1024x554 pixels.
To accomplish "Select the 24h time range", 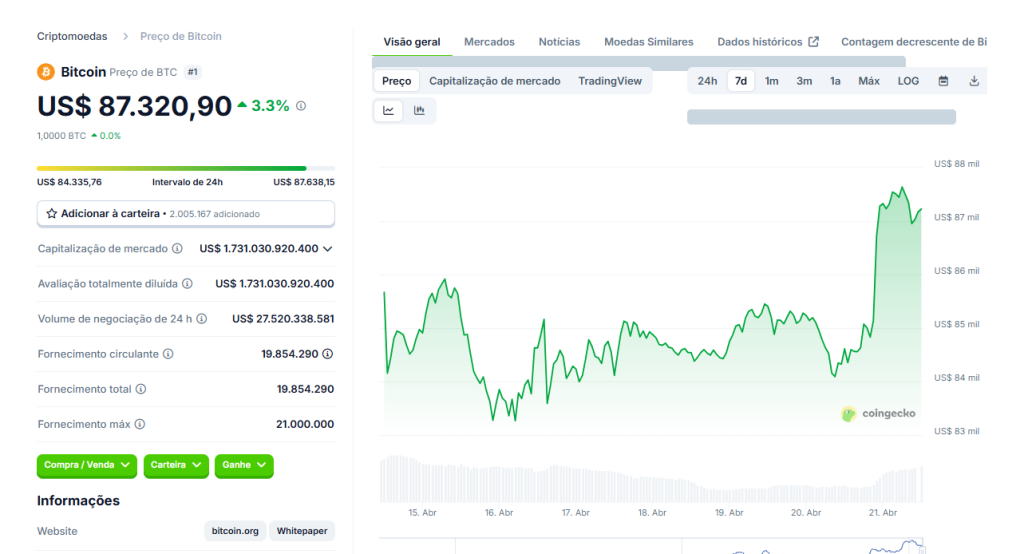I will (707, 81).
